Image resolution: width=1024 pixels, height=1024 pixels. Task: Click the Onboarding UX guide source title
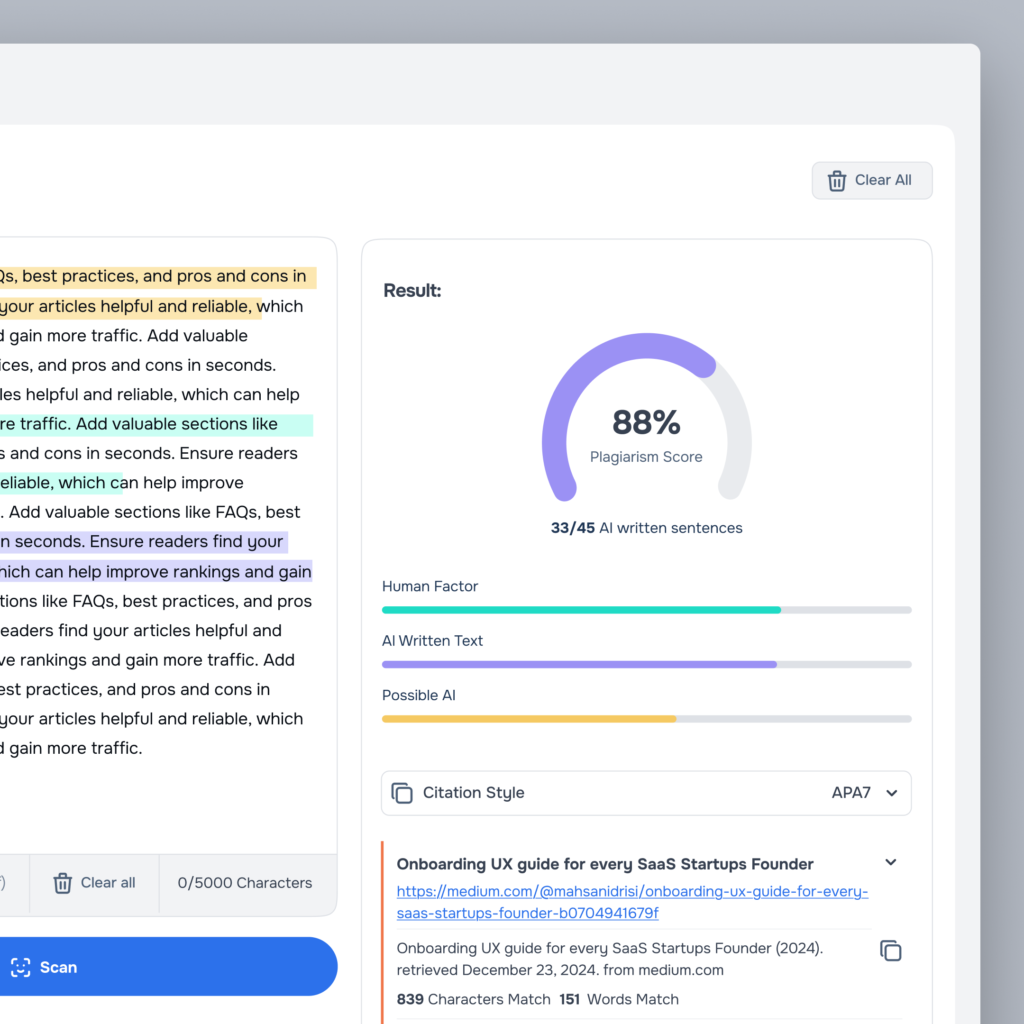605,864
